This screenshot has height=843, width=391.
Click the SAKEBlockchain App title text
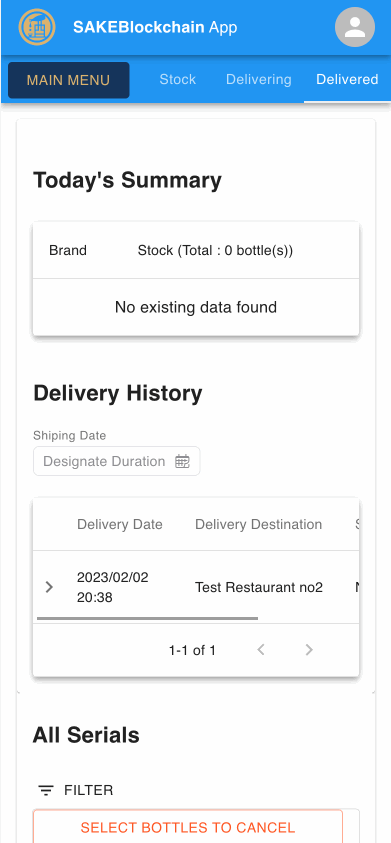155,27
